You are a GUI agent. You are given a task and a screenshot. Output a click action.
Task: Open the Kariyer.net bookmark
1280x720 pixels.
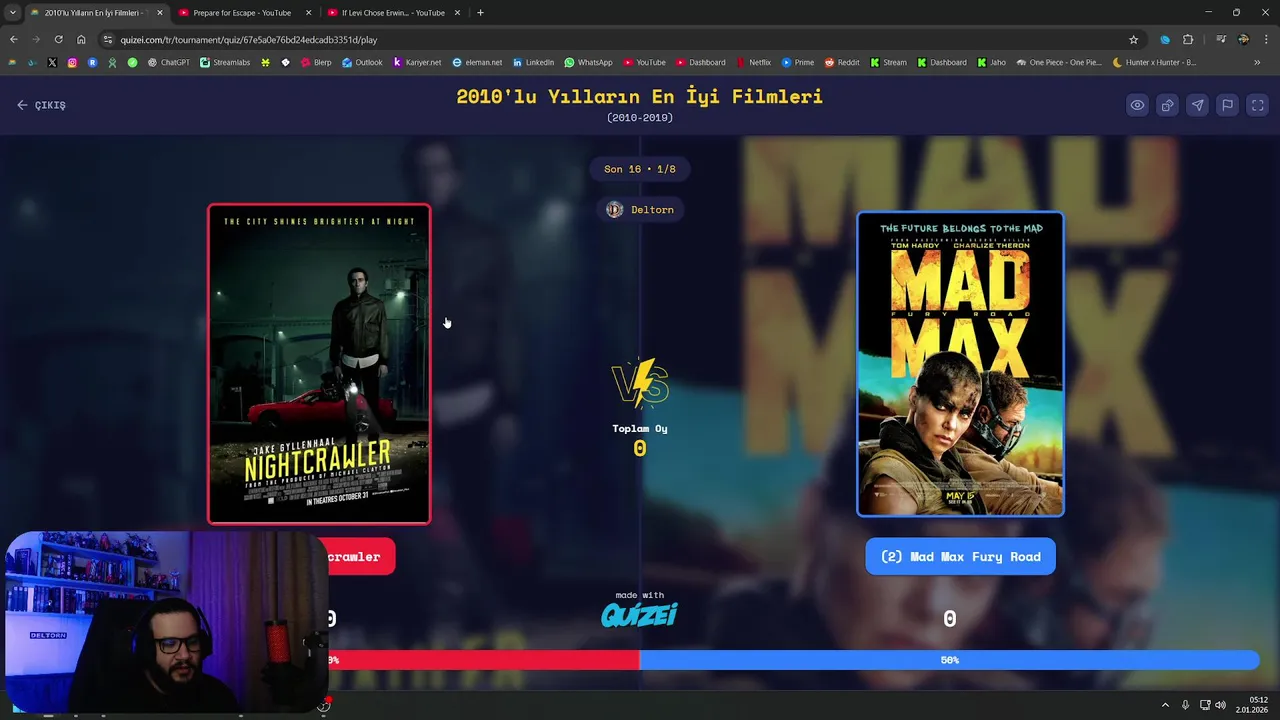pos(417,62)
